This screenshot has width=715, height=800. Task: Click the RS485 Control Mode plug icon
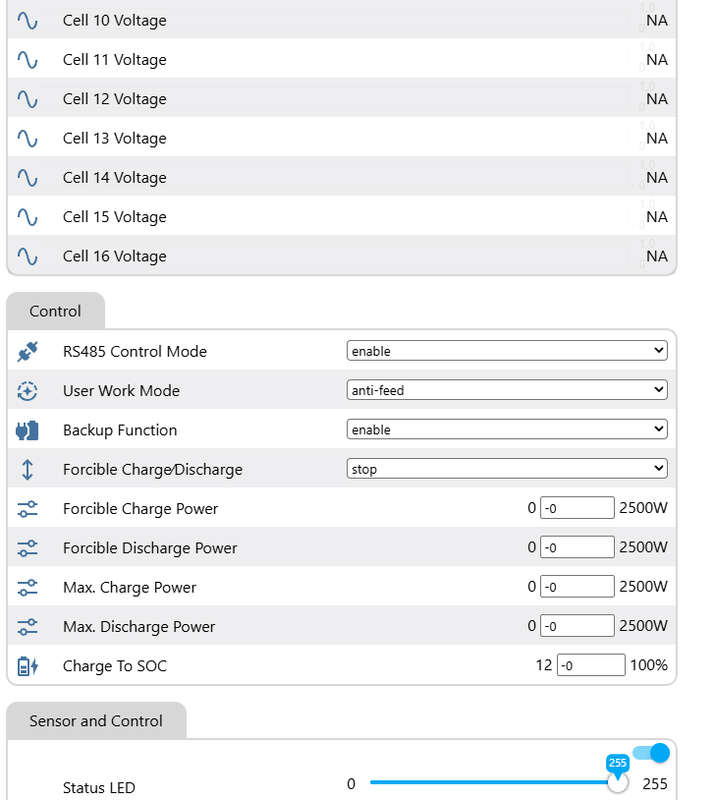coord(27,352)
